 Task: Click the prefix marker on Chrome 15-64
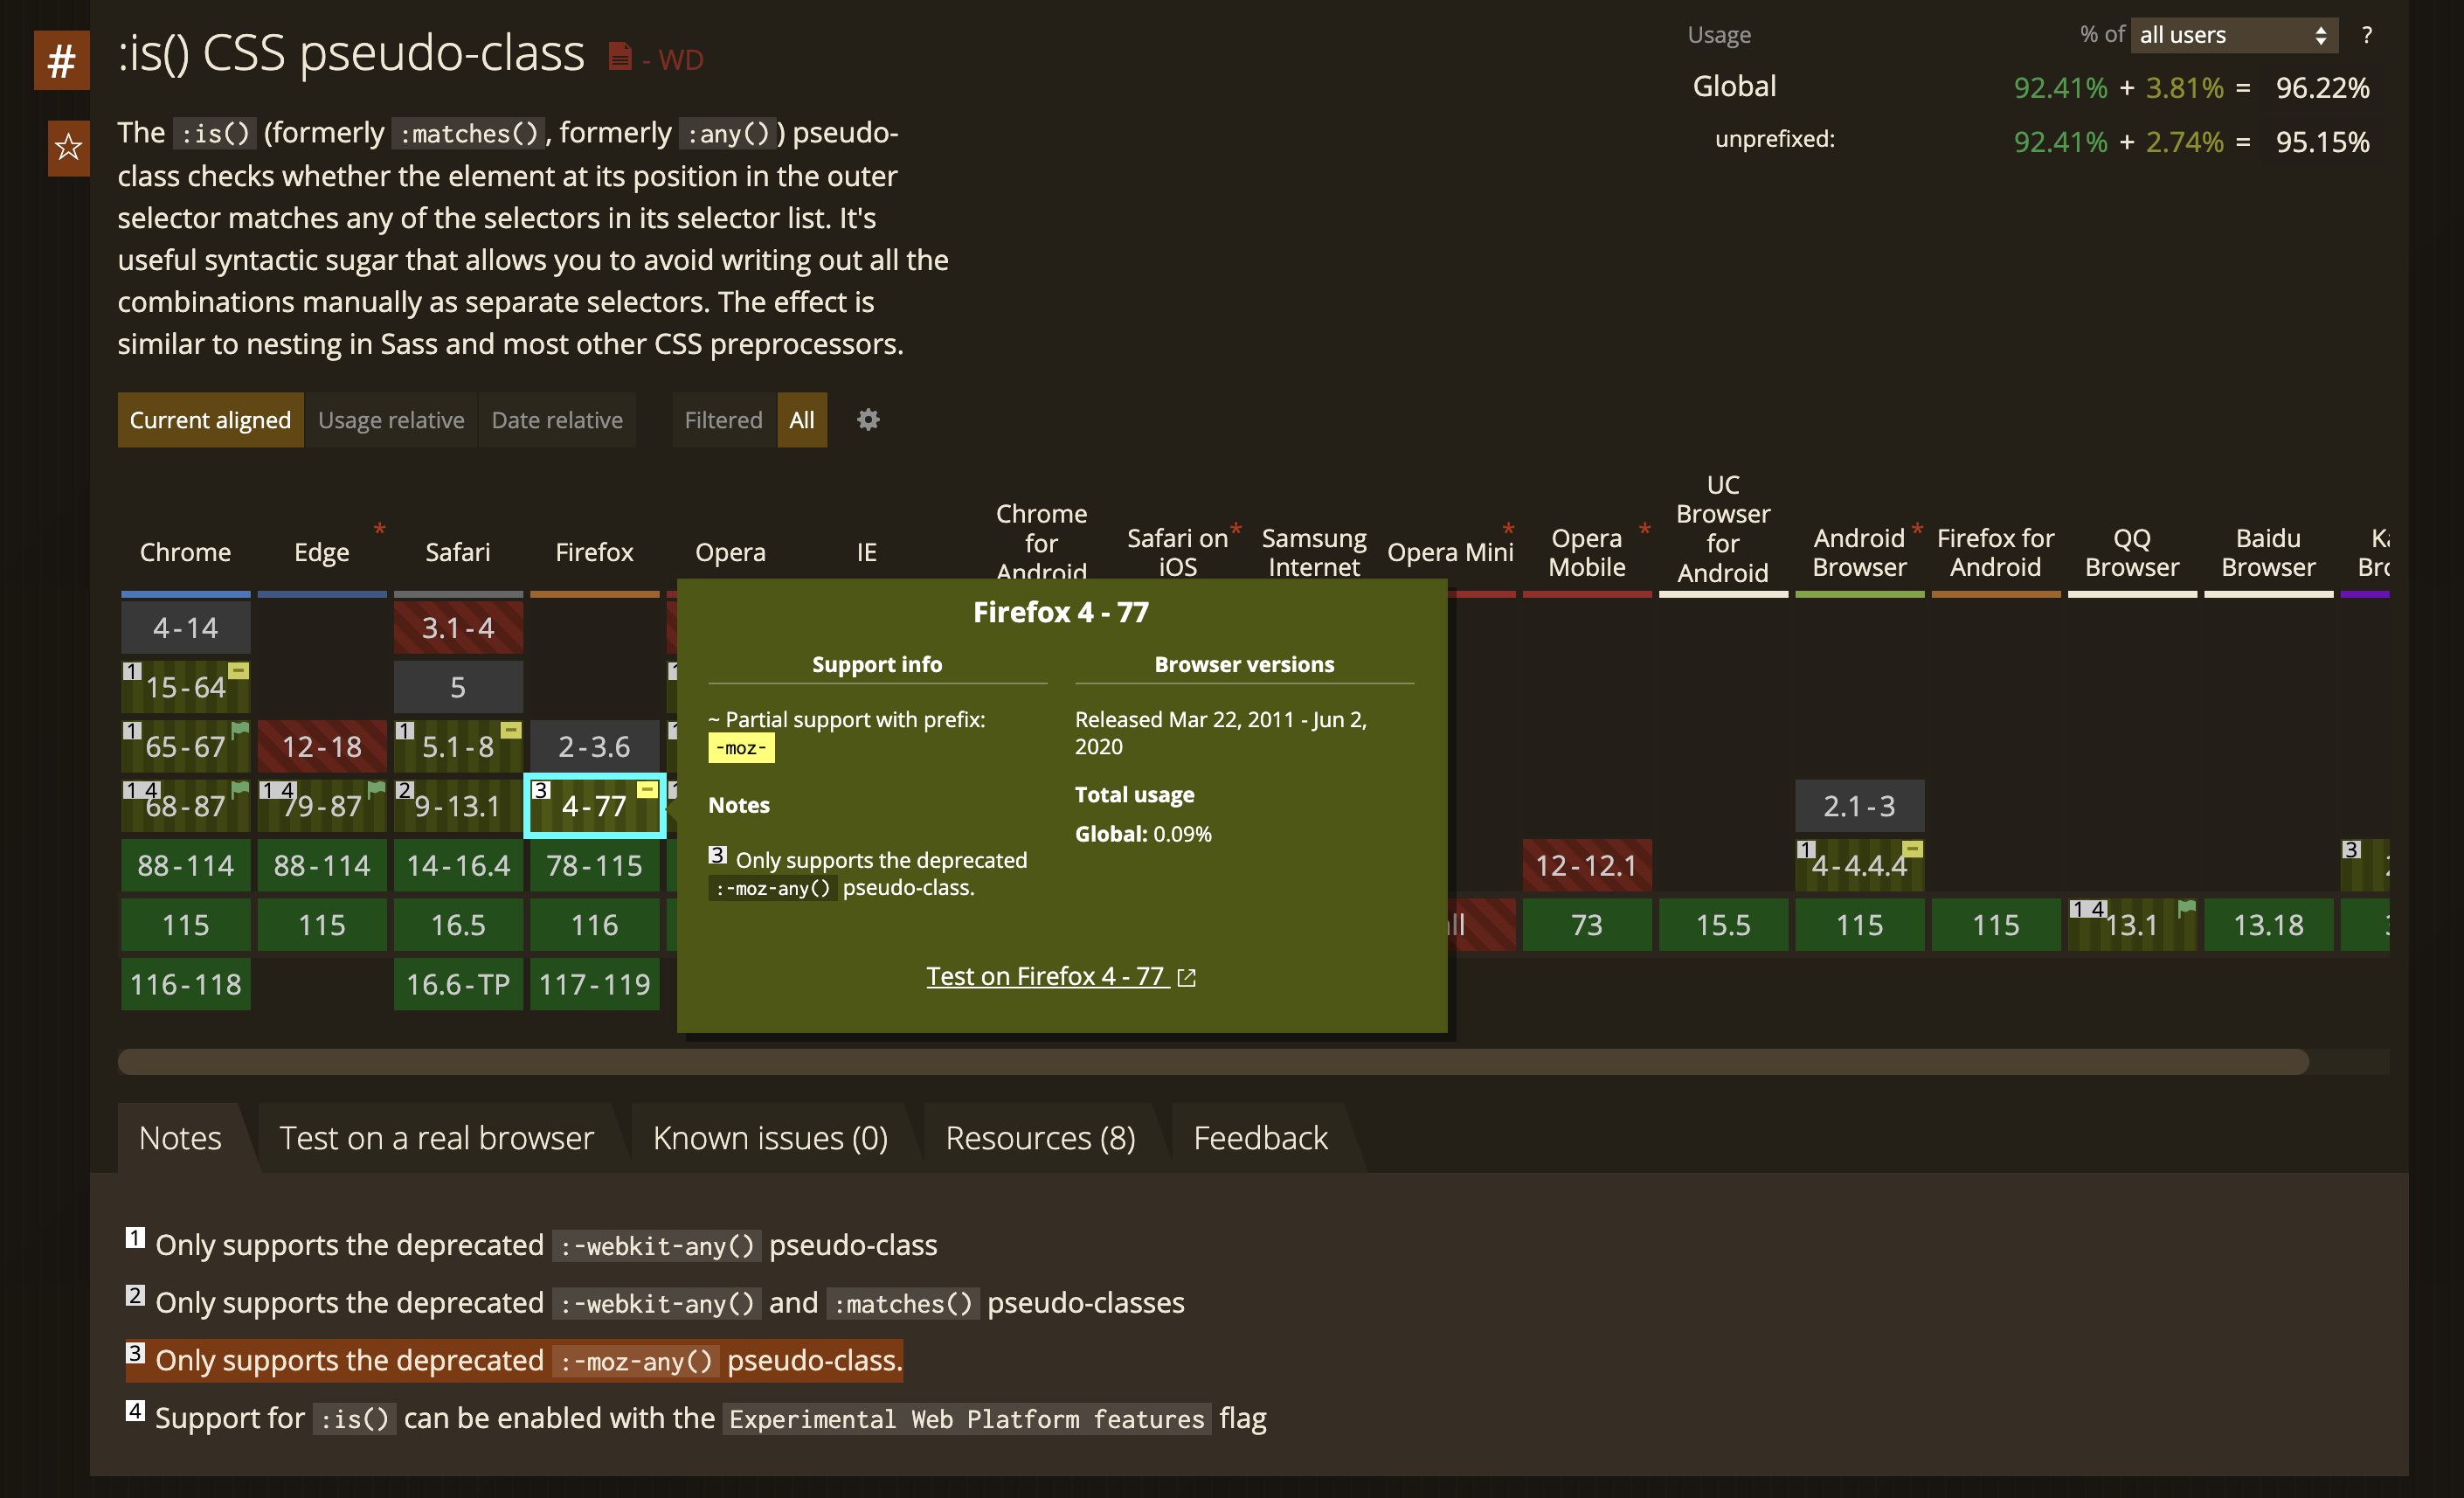238,670
